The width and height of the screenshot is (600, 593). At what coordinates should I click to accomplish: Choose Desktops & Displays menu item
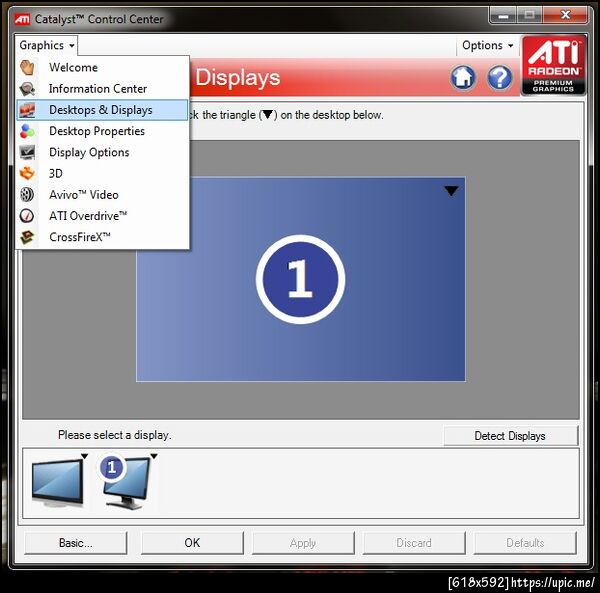[x=103, y=110]
